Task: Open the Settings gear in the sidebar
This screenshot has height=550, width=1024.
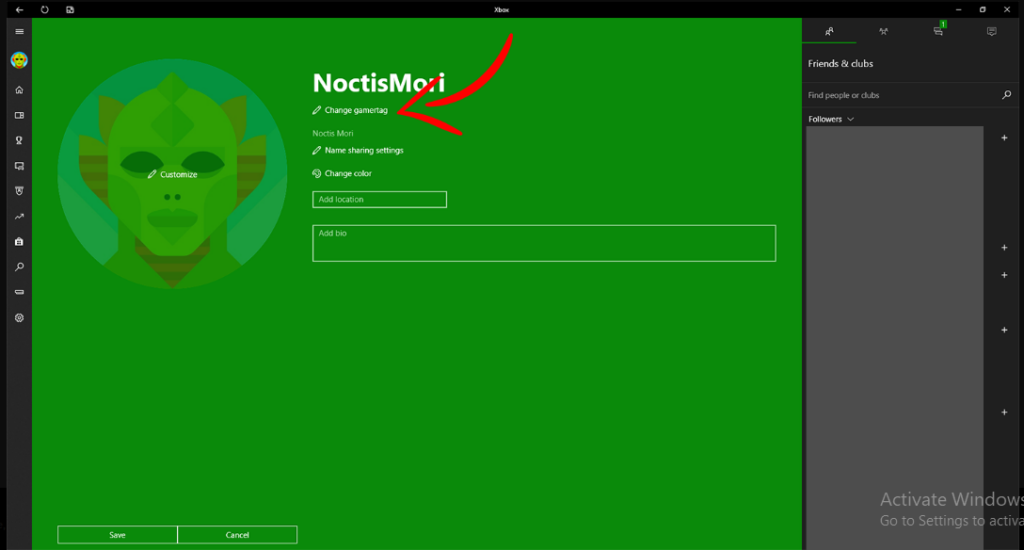Action: [19, 318]
